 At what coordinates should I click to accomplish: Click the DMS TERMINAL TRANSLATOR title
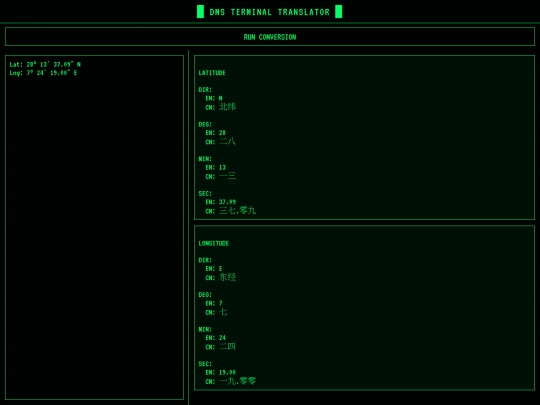click(270, 12)
